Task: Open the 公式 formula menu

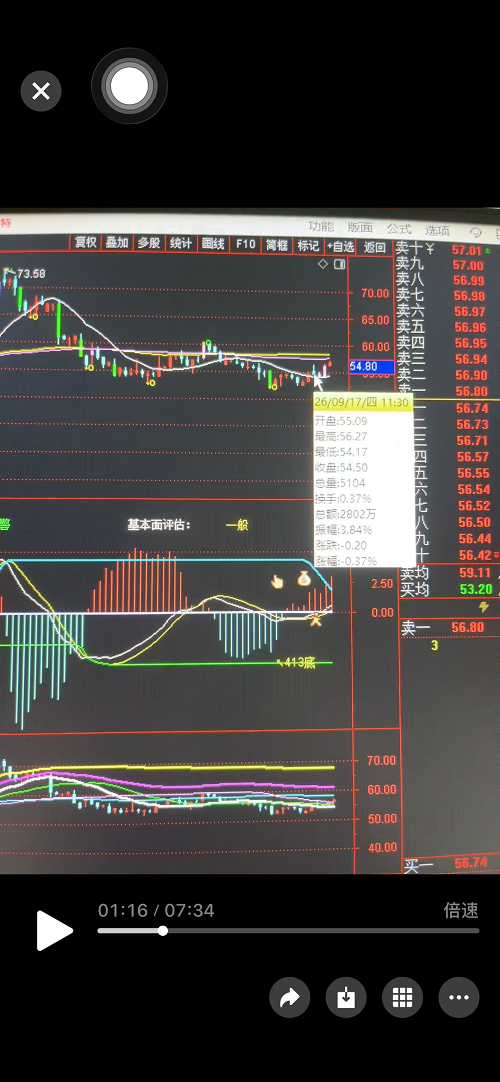Action: click(399, 229)
